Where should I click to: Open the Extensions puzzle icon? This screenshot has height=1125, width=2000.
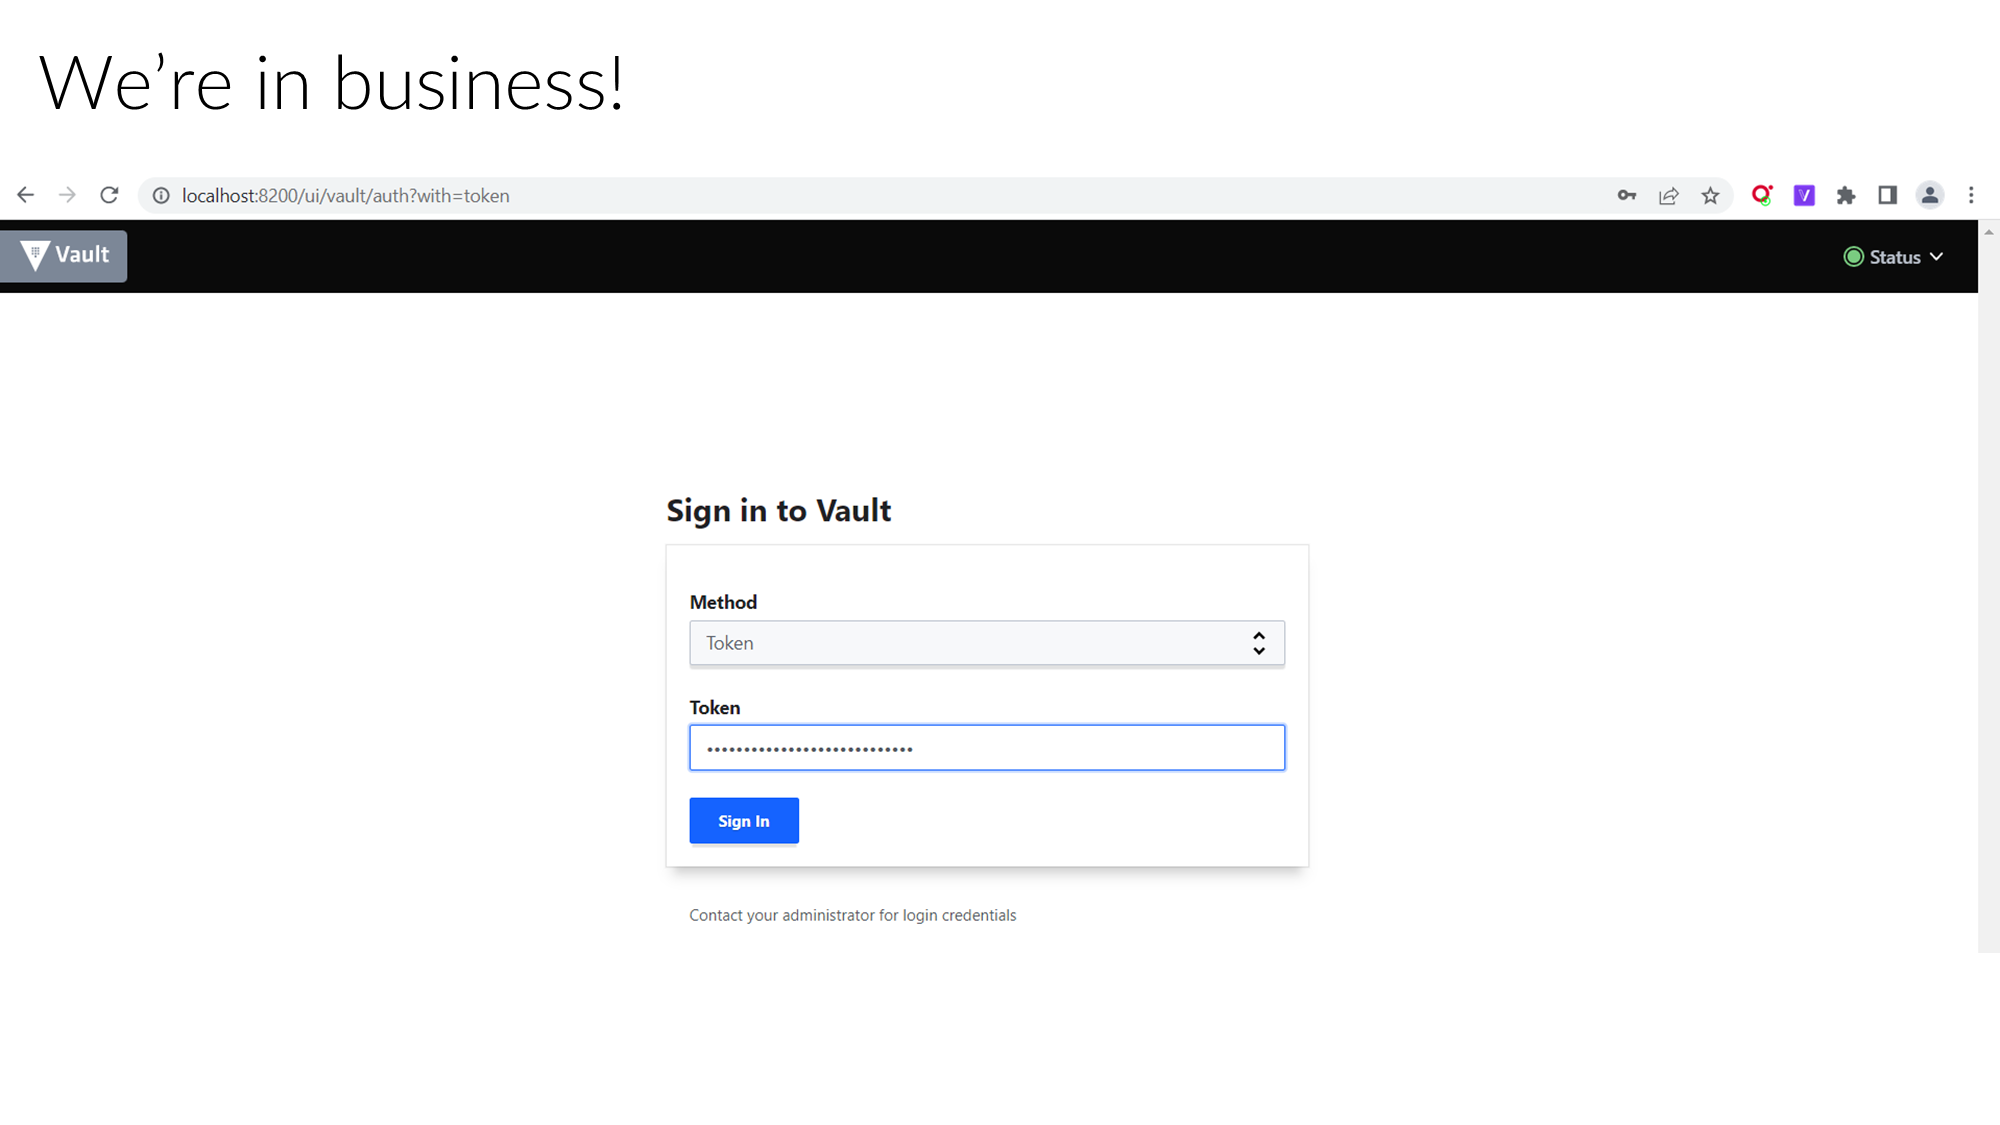pyautogui.click(x=1846, y=196)
